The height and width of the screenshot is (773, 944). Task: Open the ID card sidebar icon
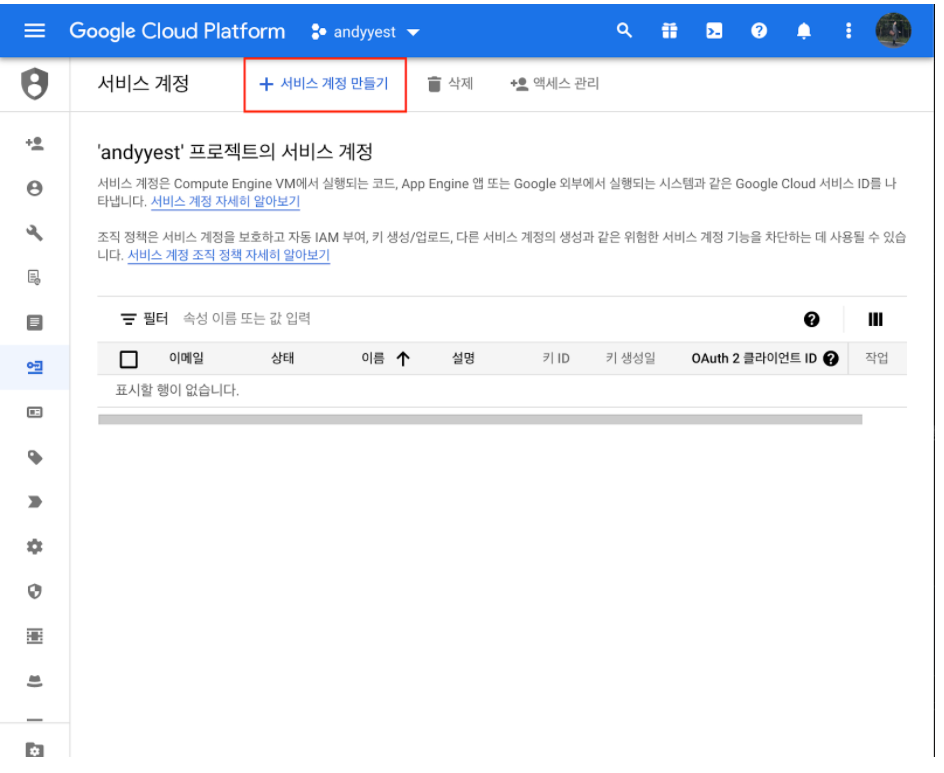pyautogui.click(x=35, y=412)
